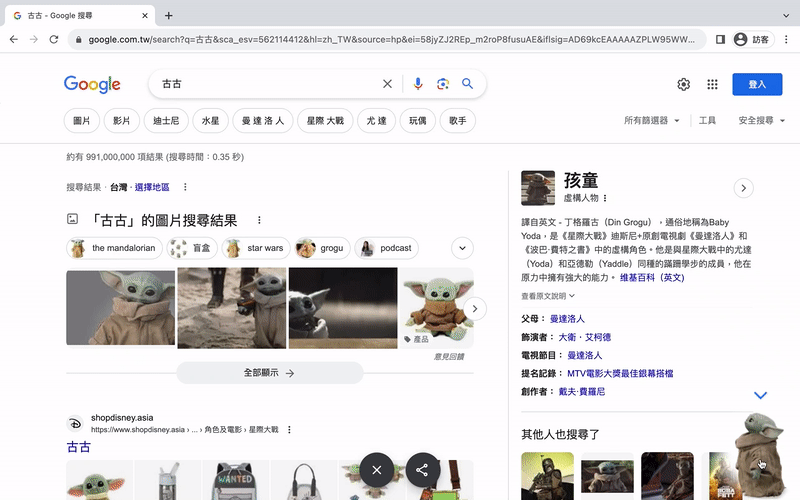800x500 pixels.
Task: Reload the page with refresh icon
Action: [x=54, y=39]
